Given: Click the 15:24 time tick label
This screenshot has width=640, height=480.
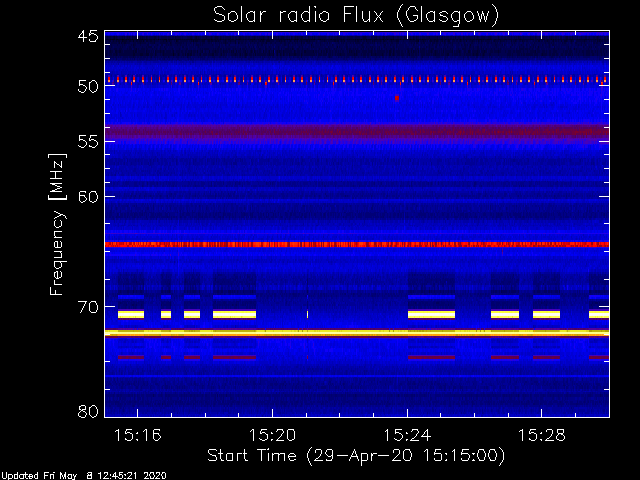Looking at the screenshot, I should click(407, 436).
